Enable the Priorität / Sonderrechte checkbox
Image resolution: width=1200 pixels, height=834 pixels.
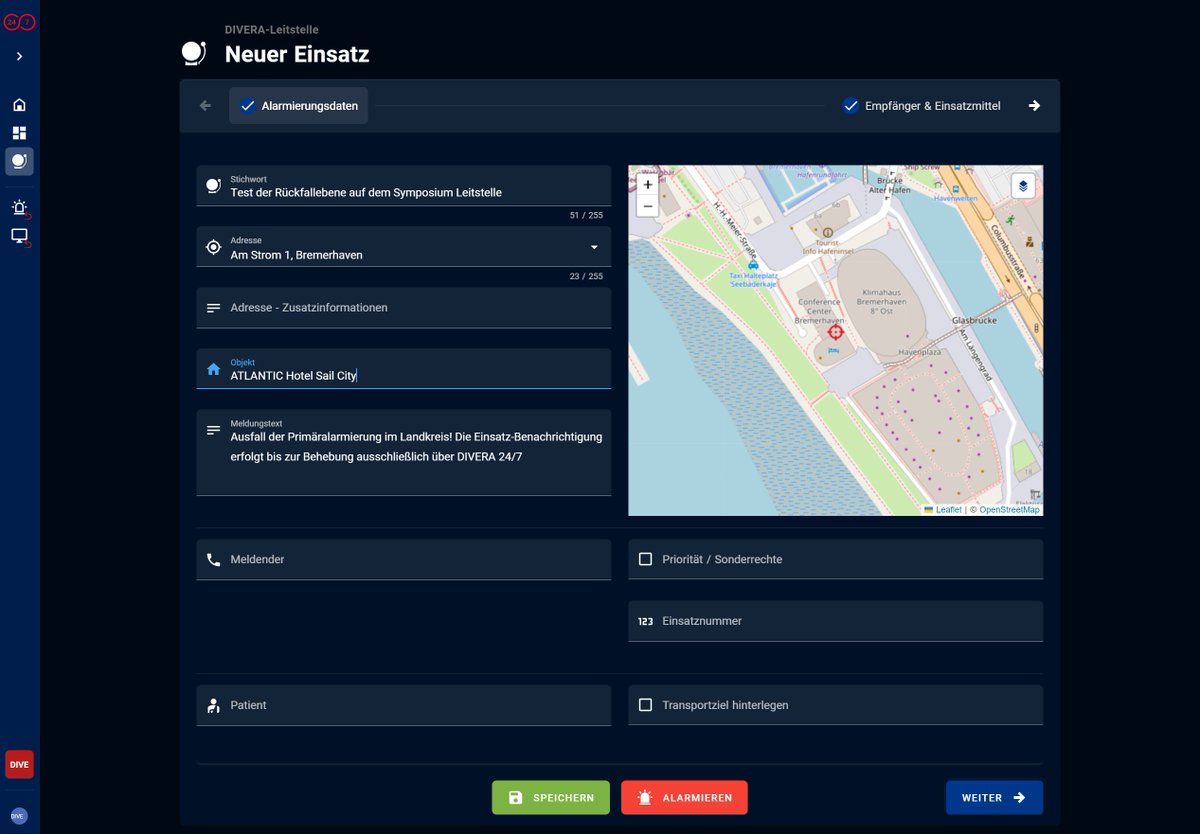[x=645, y=560]
